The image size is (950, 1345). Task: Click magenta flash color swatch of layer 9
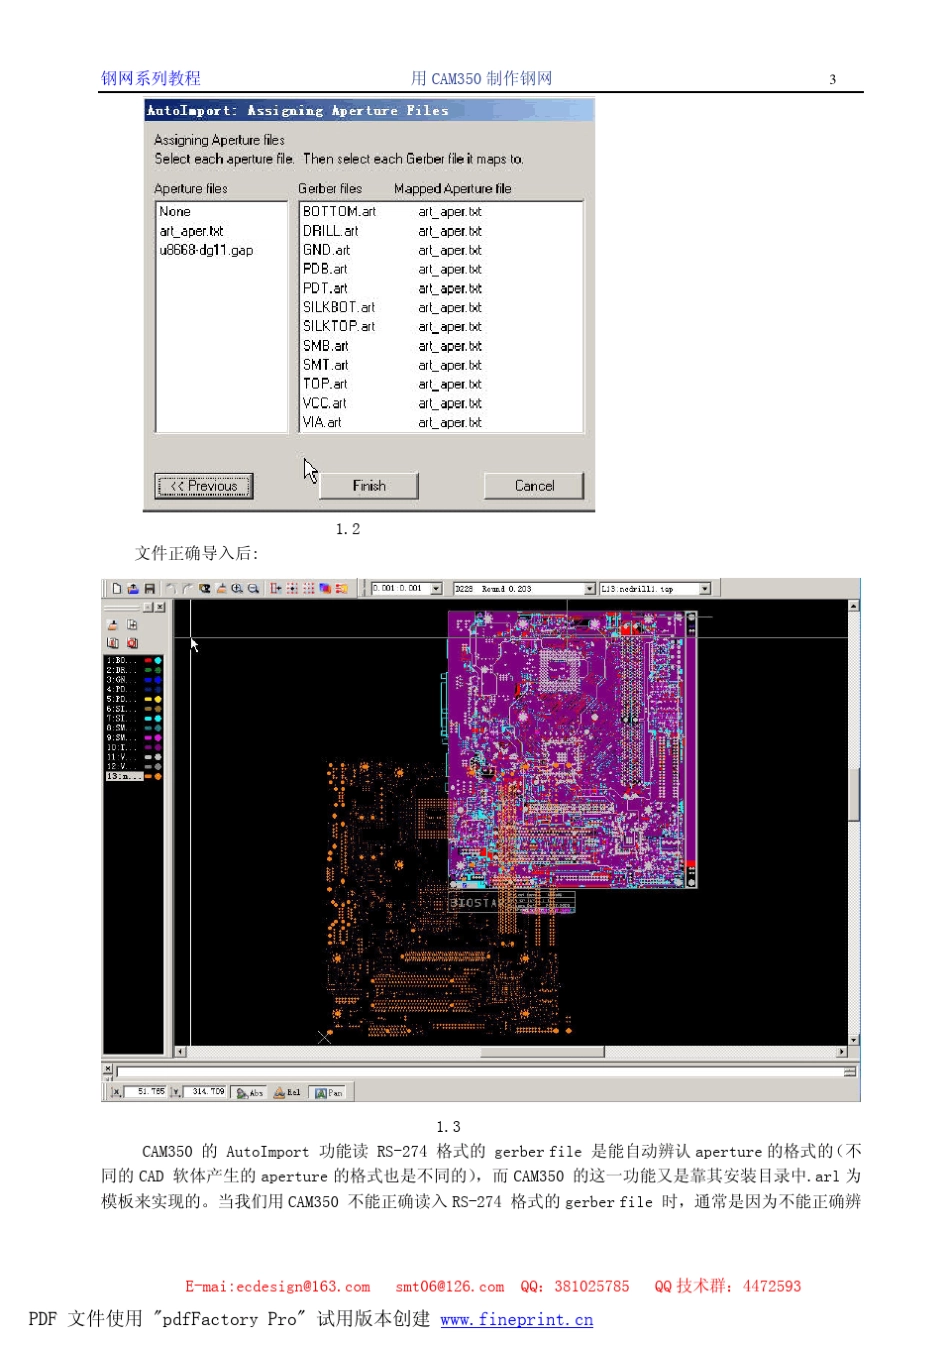[x=158, y=737]
